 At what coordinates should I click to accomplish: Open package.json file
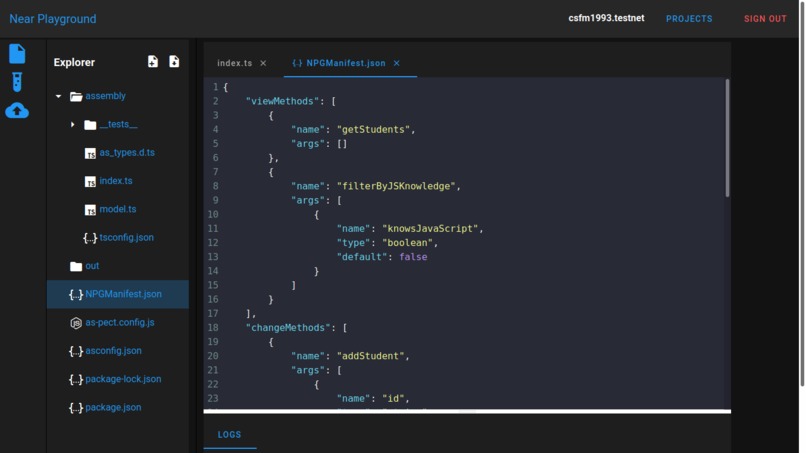click(x=113, y=407)
